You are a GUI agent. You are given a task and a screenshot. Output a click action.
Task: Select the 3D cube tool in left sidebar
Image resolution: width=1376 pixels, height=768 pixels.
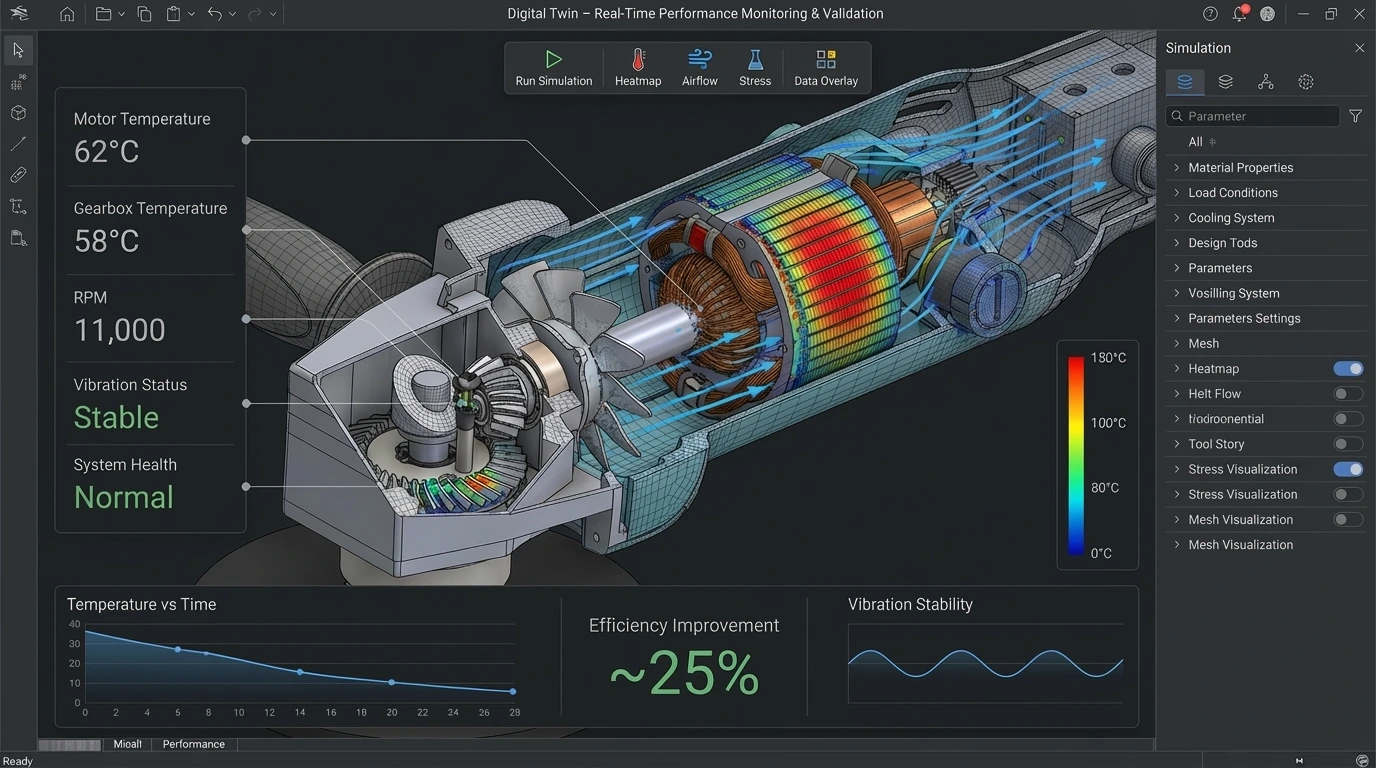(x=18, y=113)
